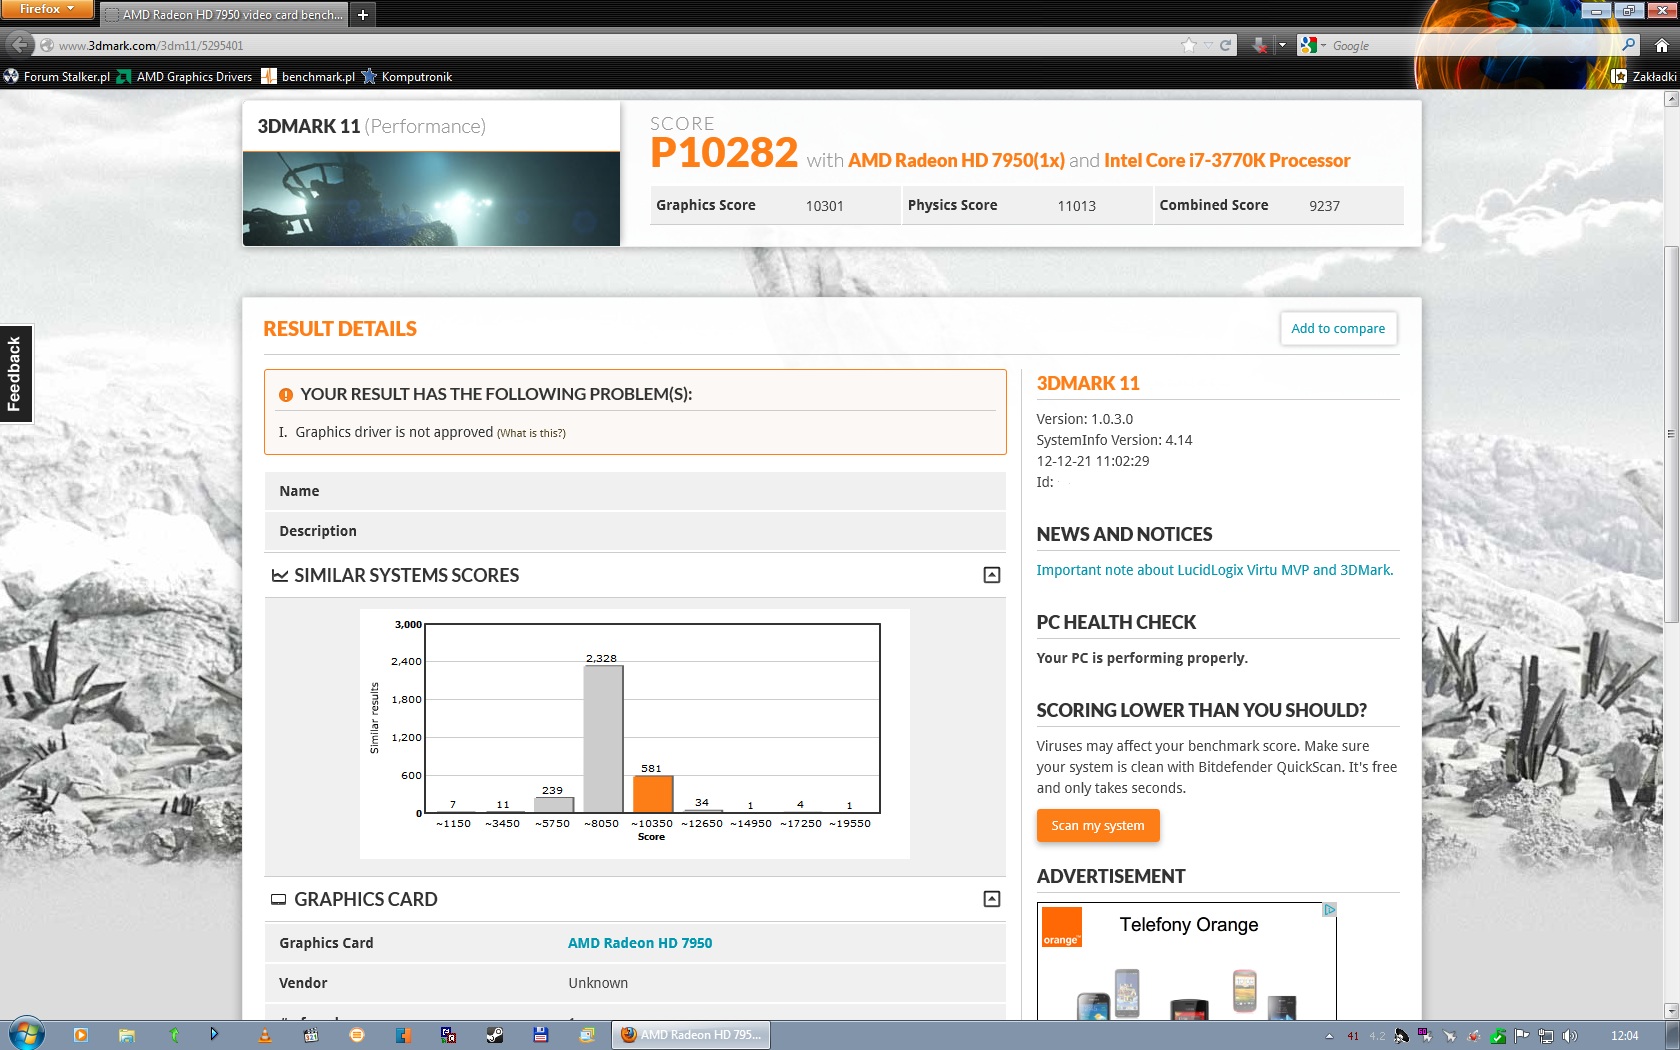1680x1050 pixels.
Task: Click the tall 2,328 bar in chart
Action: point(603,739)
